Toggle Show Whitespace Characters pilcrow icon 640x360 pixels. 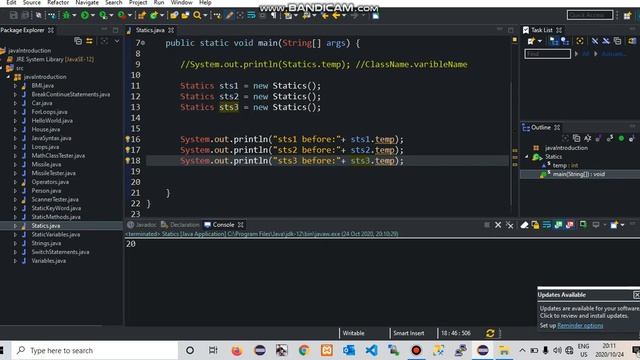[x=273, y=16]
